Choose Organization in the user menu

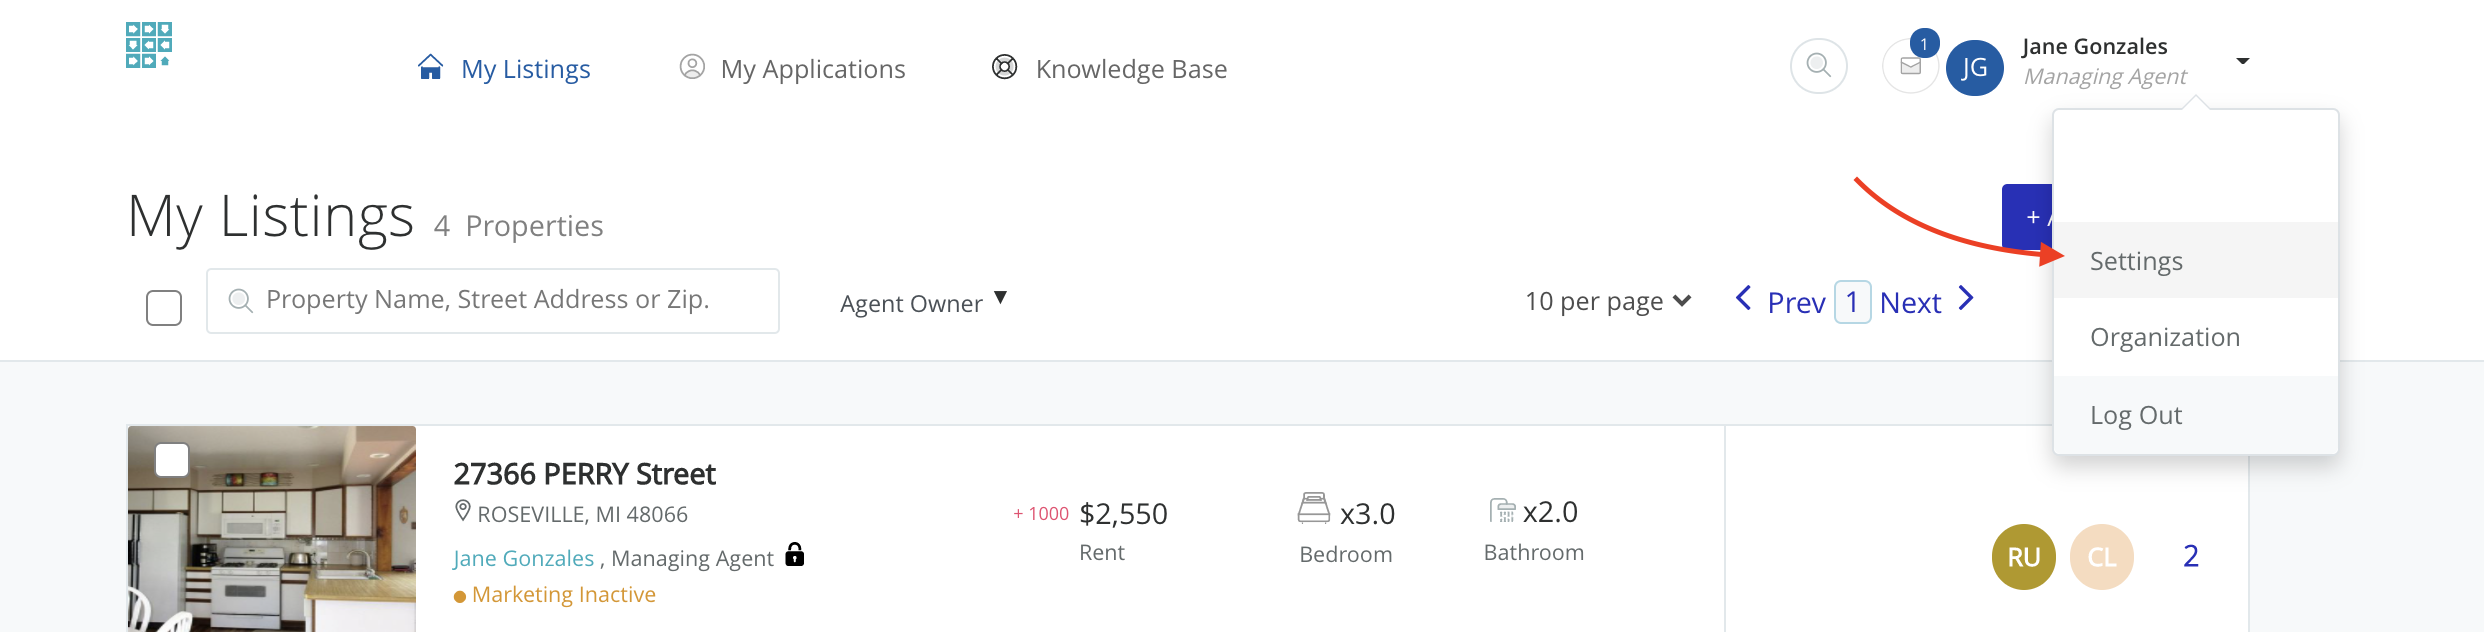click(2164, 337)
